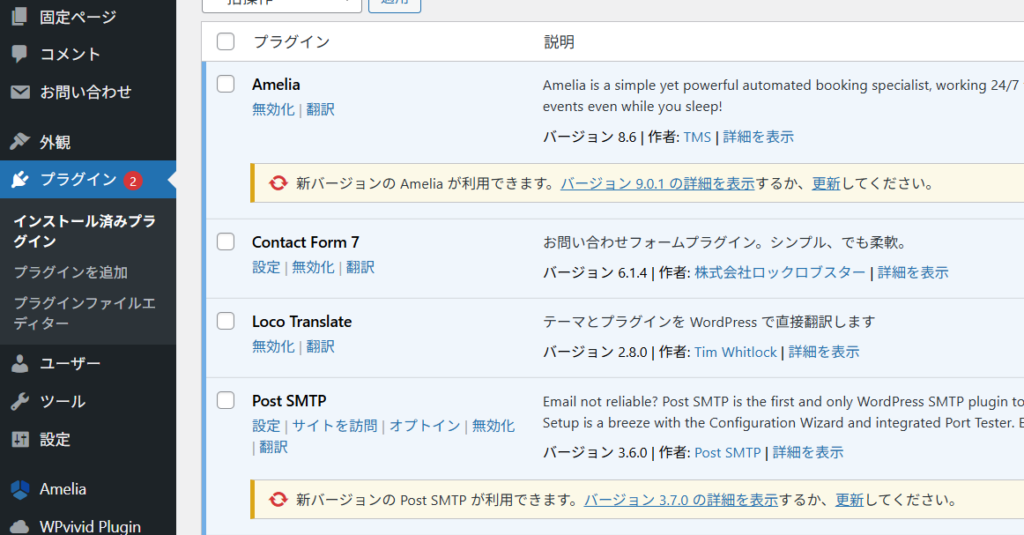
Task: Click the envelope icon for お問い合わせ
Action: [20, 92]
